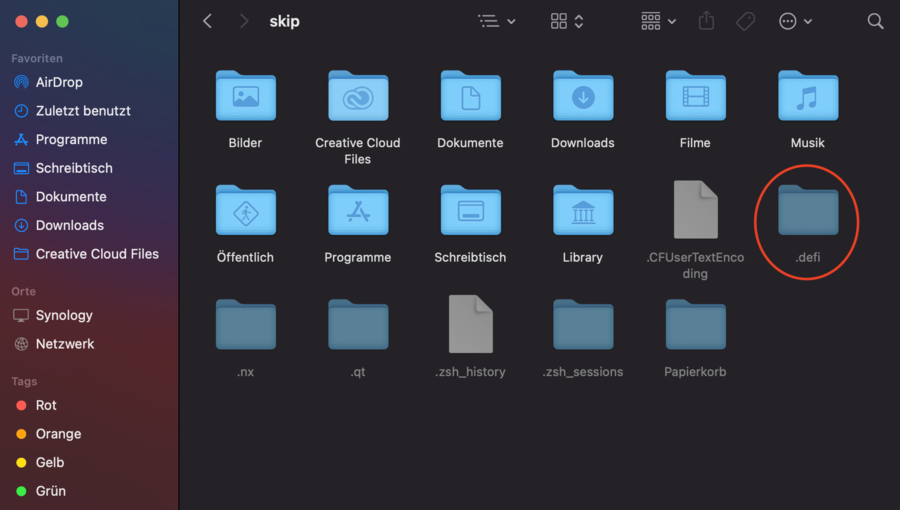Go back with the left chevron
This screenshot has height=510, width=900.
(208, 21)
